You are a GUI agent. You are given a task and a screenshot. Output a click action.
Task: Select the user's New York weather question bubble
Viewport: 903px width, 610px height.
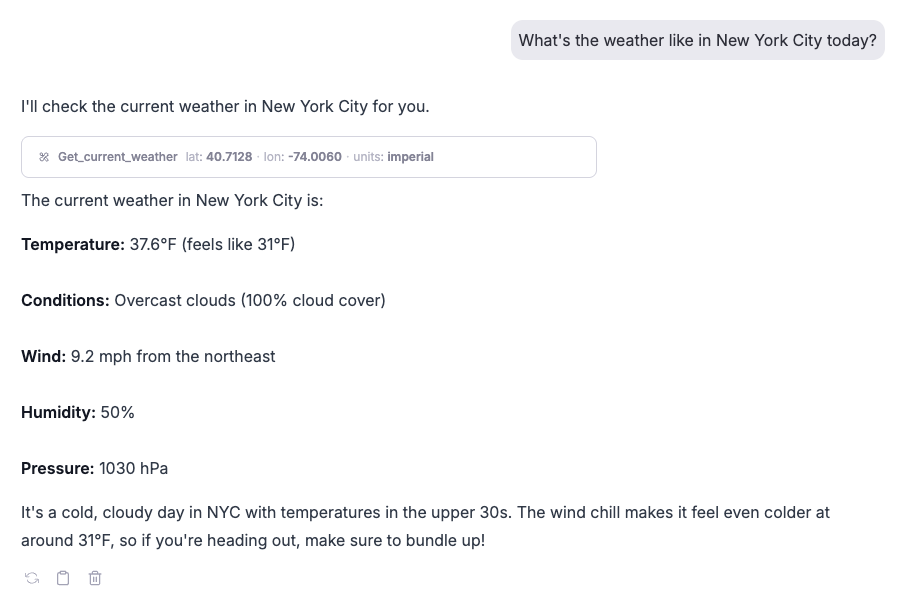pos(697,40)
